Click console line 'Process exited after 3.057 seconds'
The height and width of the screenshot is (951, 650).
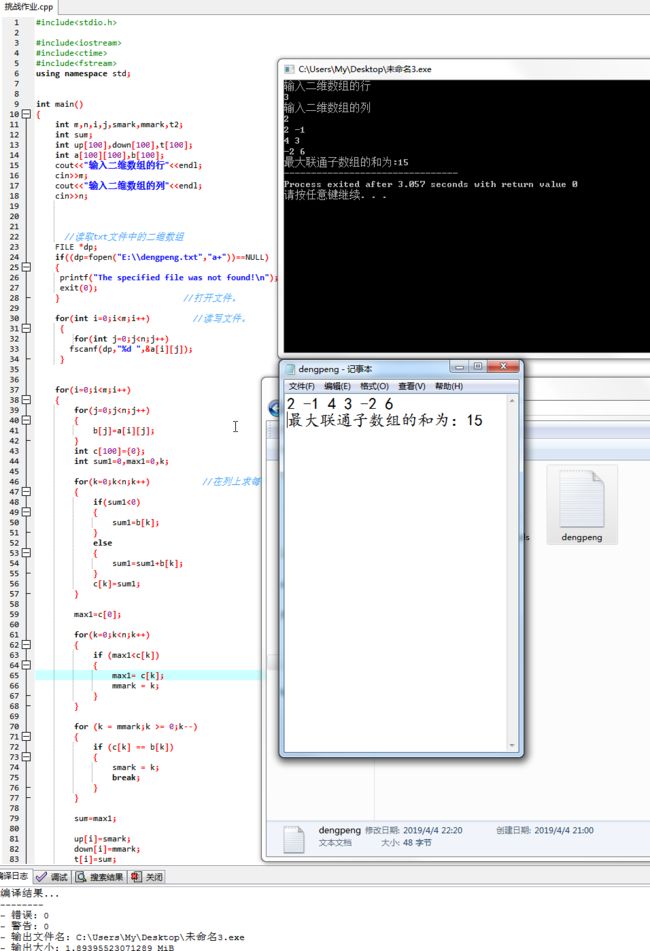431,184
